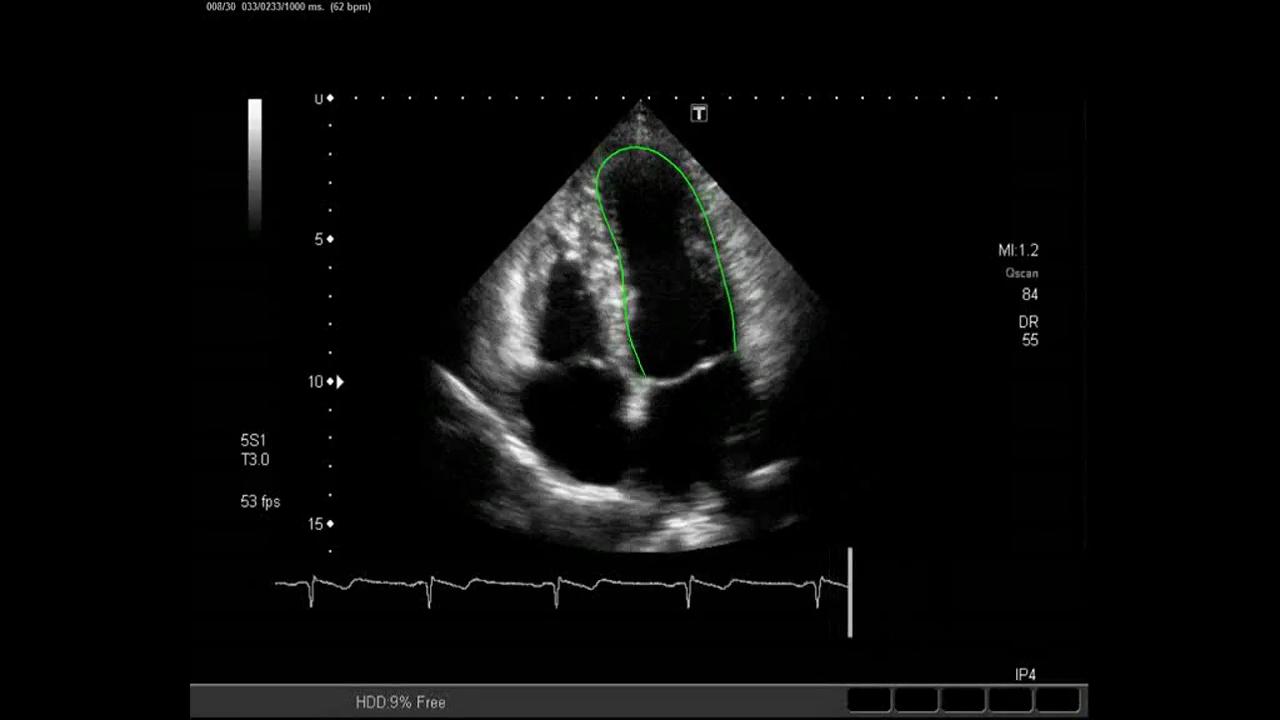Viewport: 1280px width, 720px height.
Task: Click the diamond marker at depth 5
Action: click(330, 239)
